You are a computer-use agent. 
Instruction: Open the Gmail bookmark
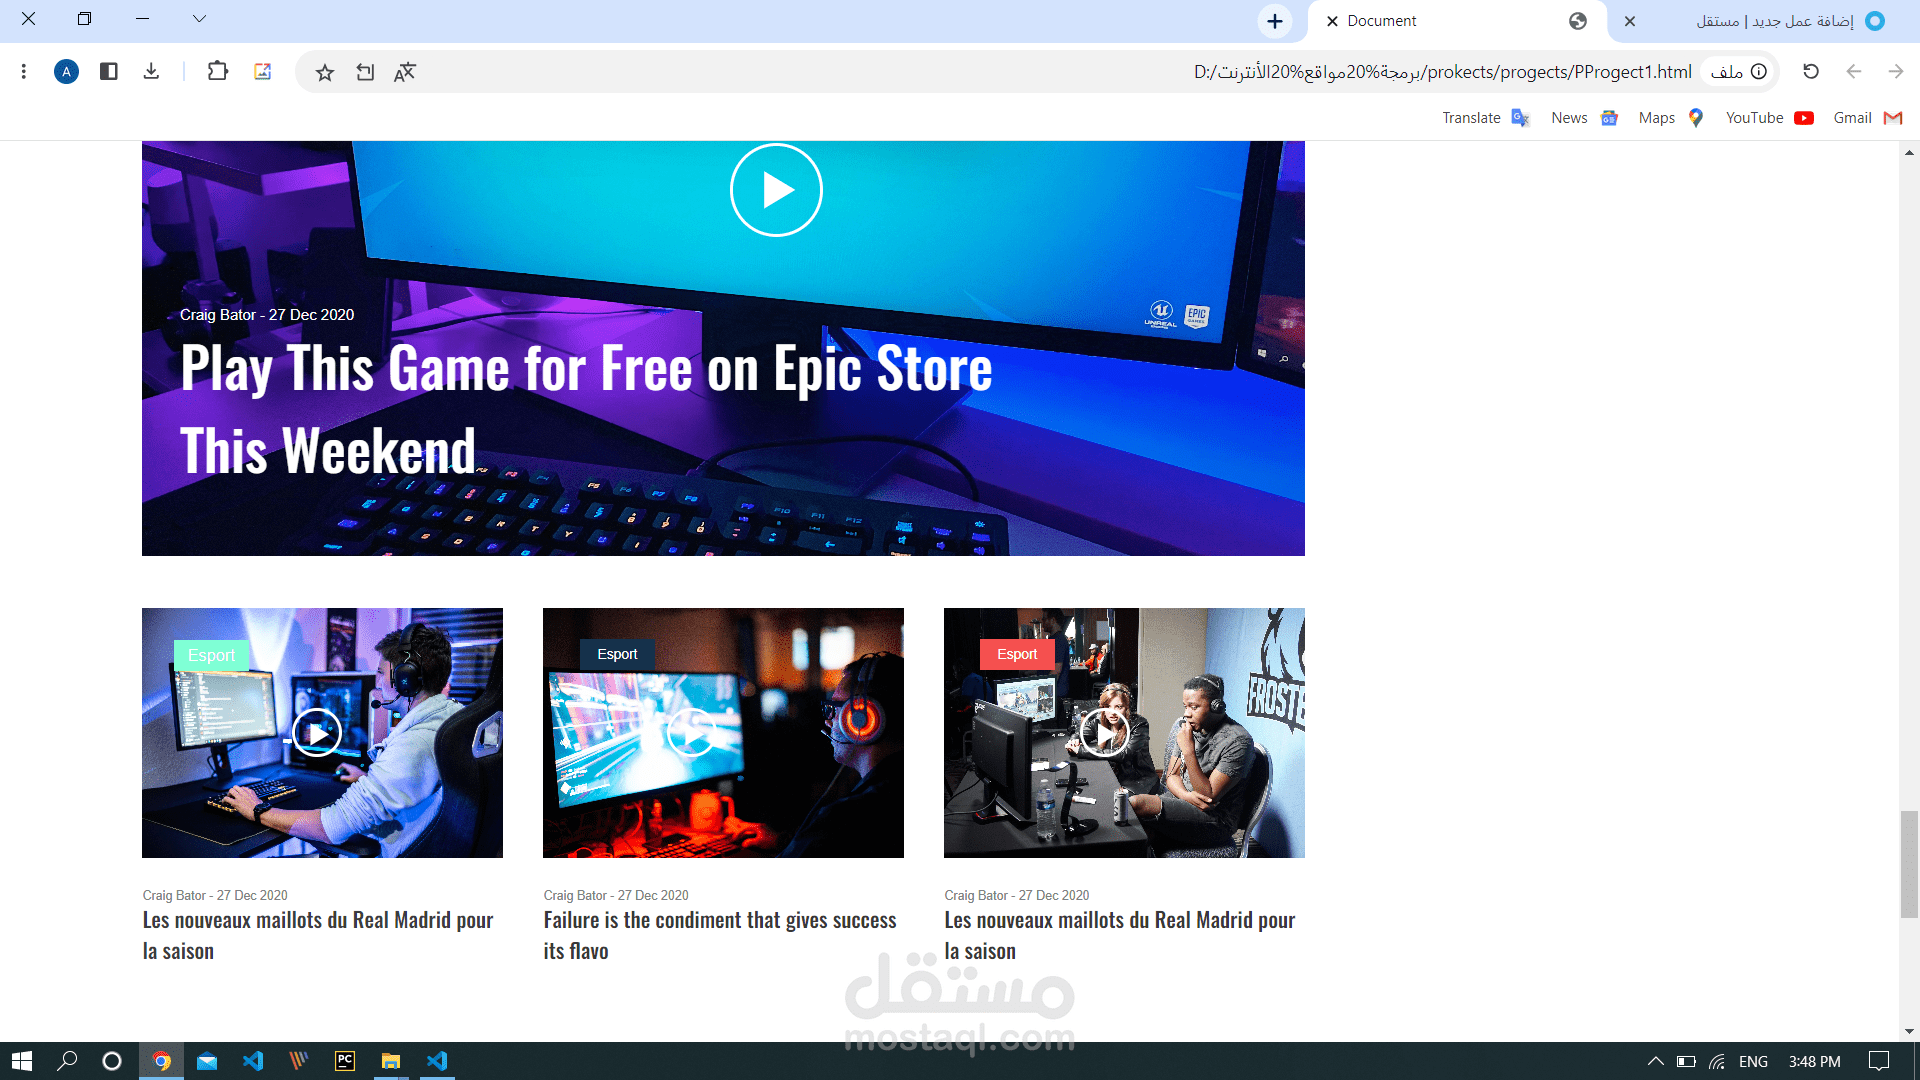click(x=1866, y=118)
